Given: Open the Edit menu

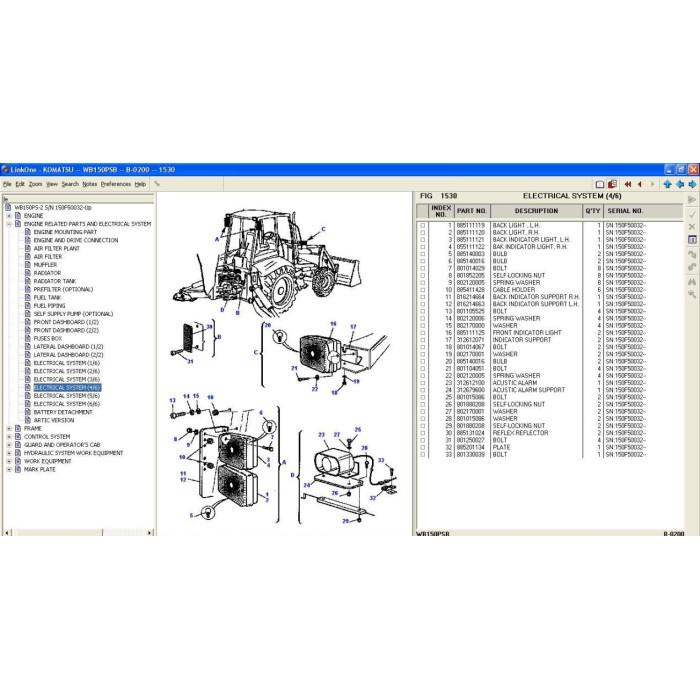Looking at the screenshot, I should [x=20, y=184].
